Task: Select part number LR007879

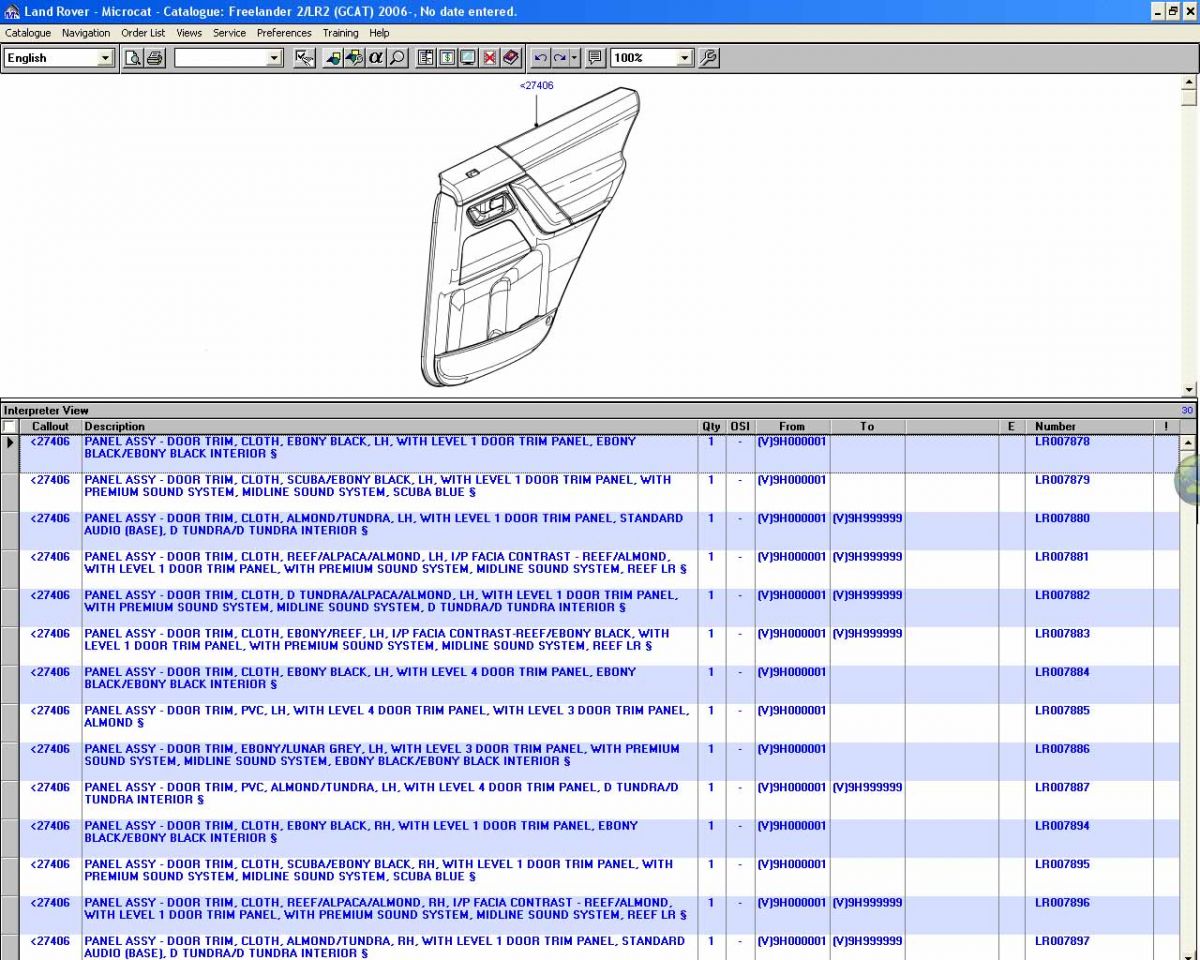Action: coord(1062,480)
